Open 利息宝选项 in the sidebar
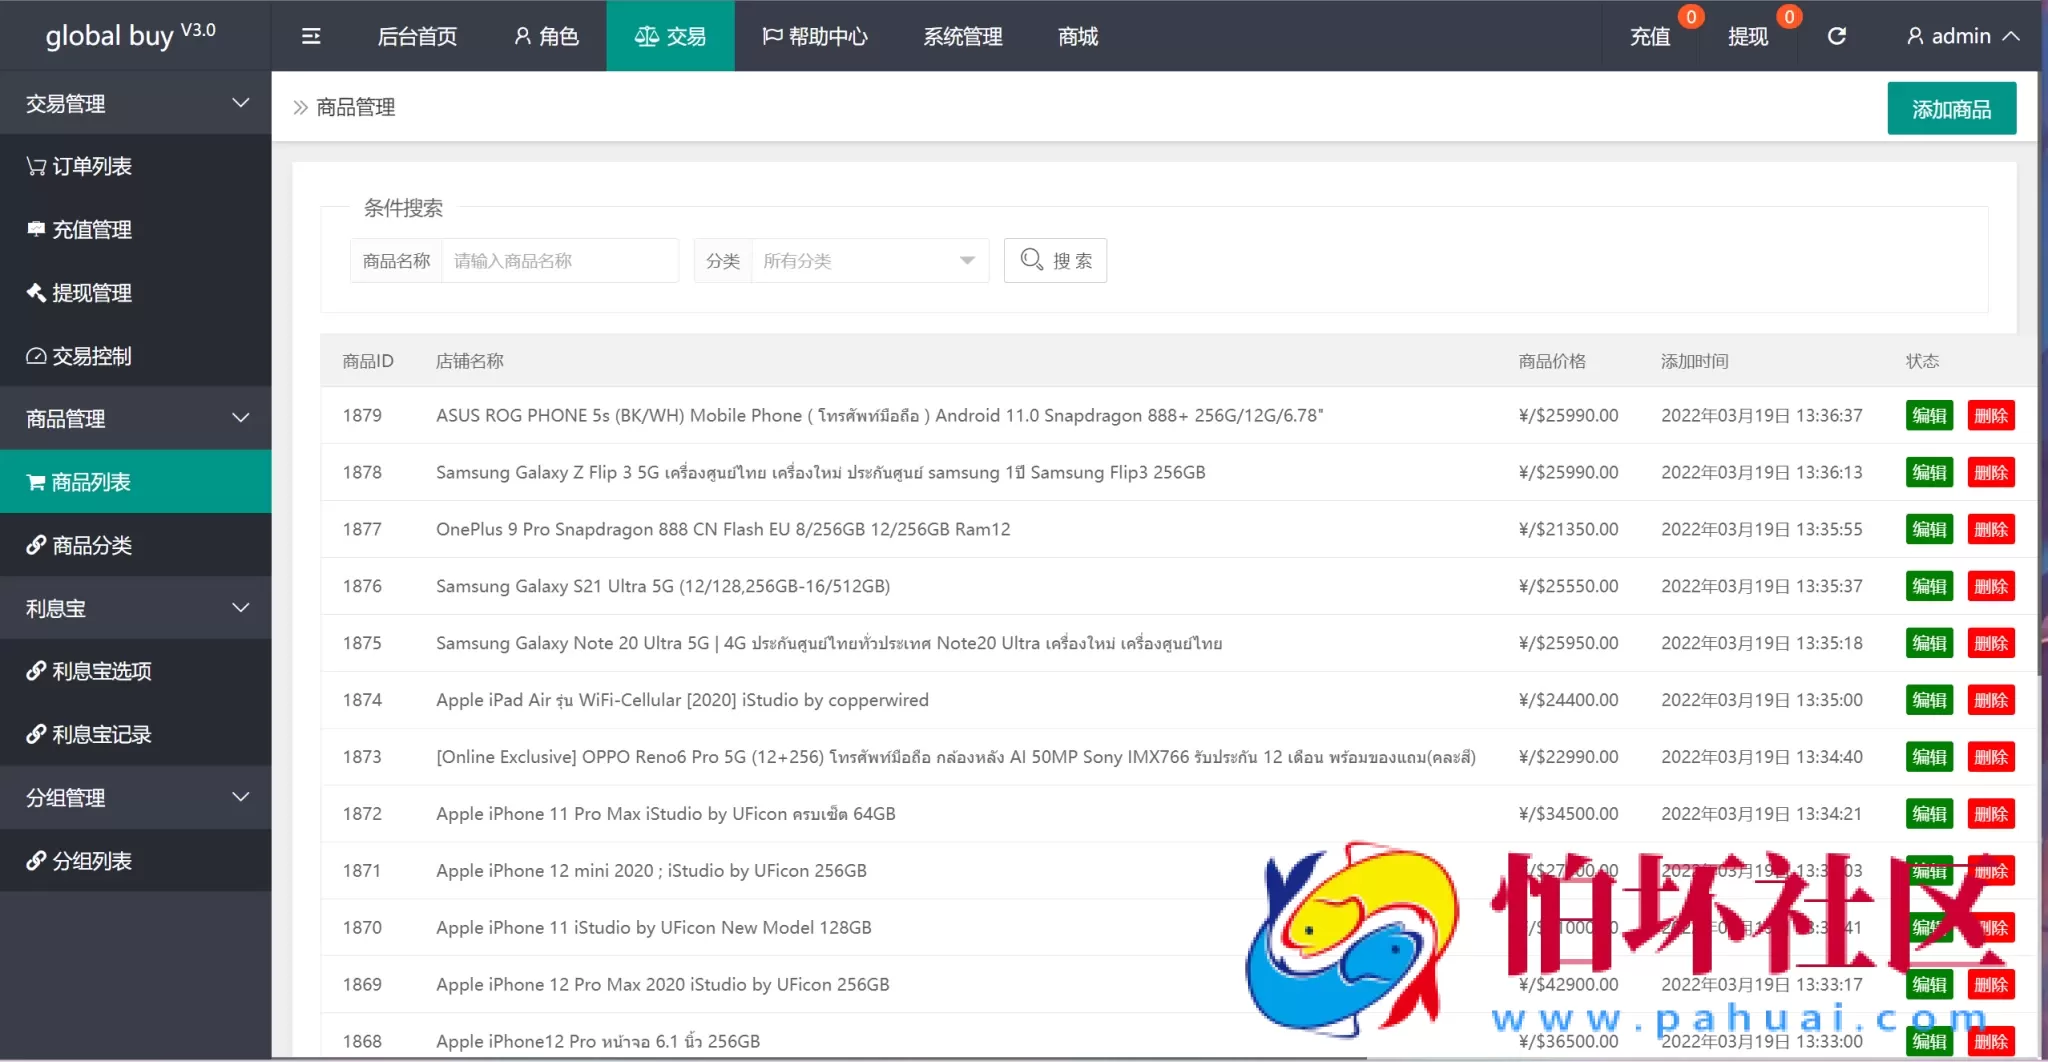The width and height of the screenshot is (2048, 1062). pyautogui.click(x=90, y=671)
